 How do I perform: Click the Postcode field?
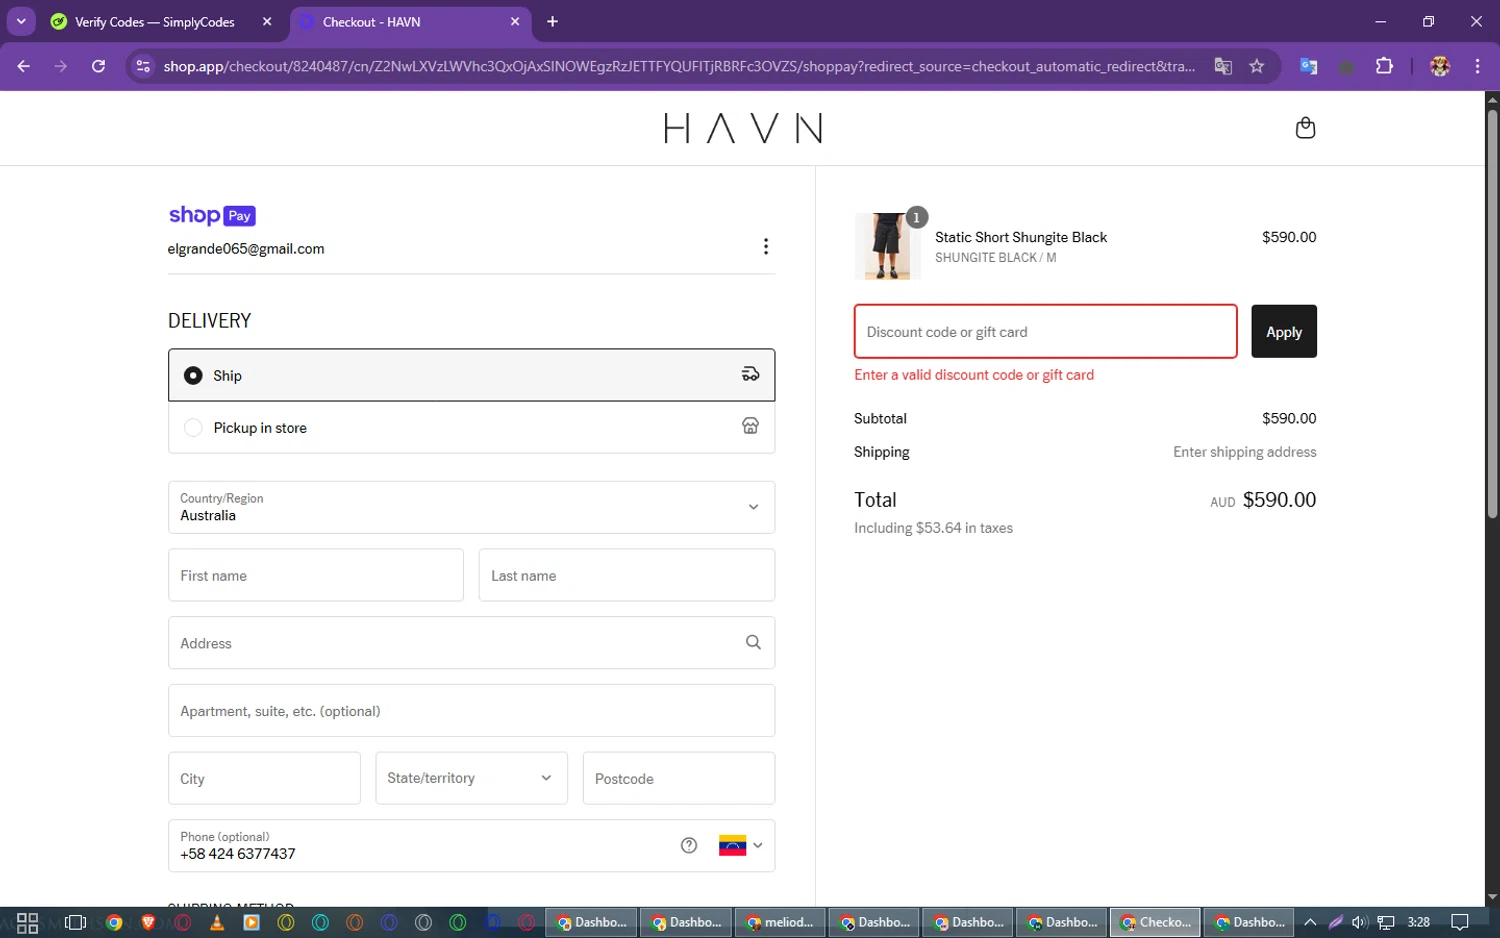(x=679, y=778)
